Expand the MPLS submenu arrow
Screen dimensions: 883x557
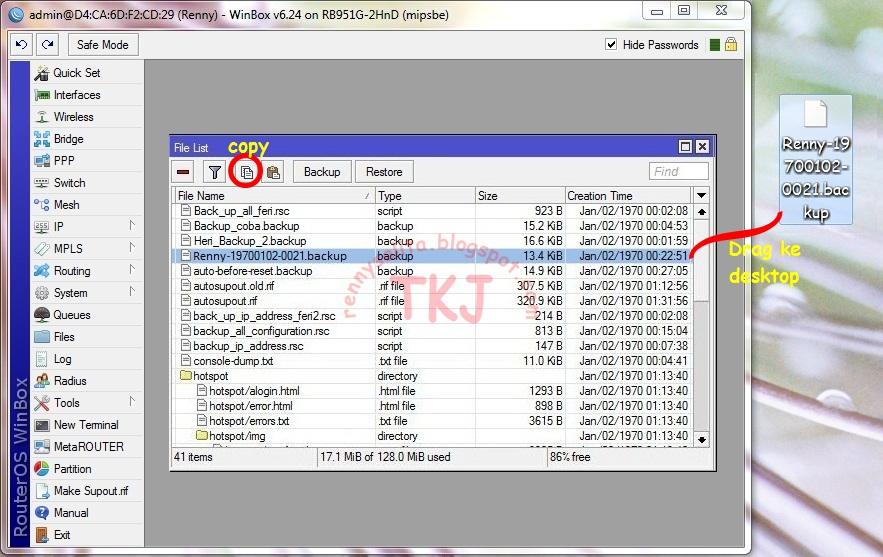pyautogui.click(x=131, y=248)
